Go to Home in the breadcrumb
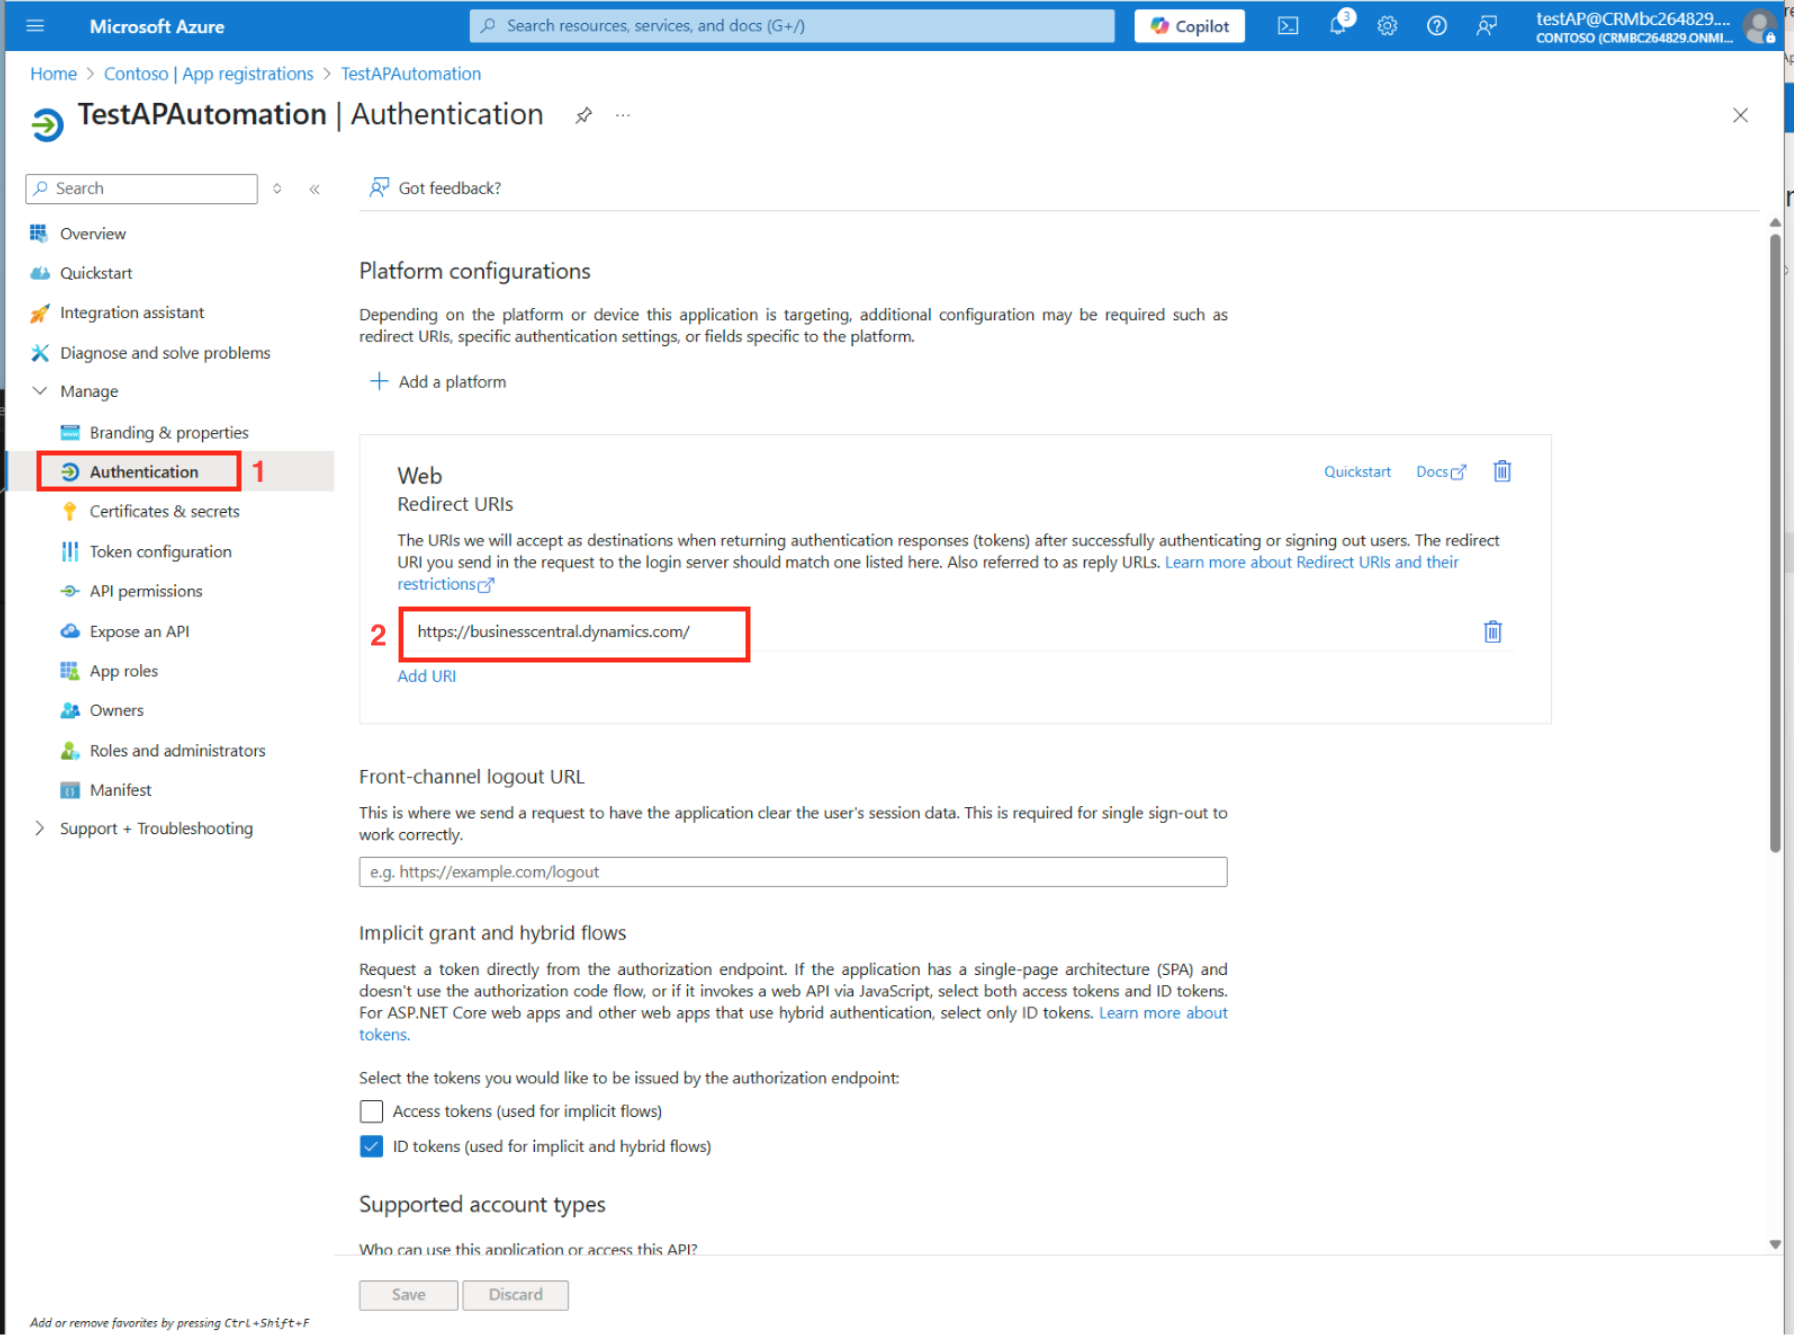The height and width of the screenshot is (1340, 1794). [x=54, y=74]
